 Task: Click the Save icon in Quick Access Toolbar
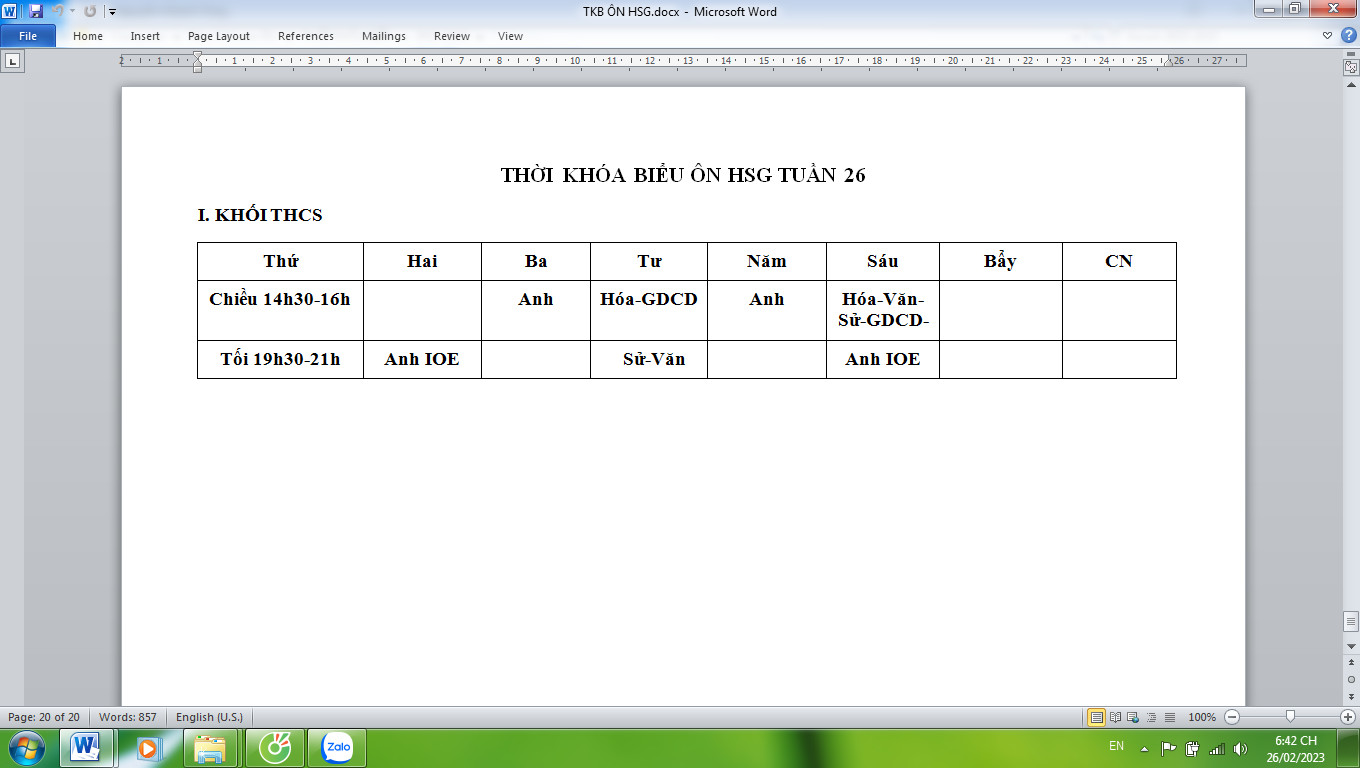tap(36, 11)
